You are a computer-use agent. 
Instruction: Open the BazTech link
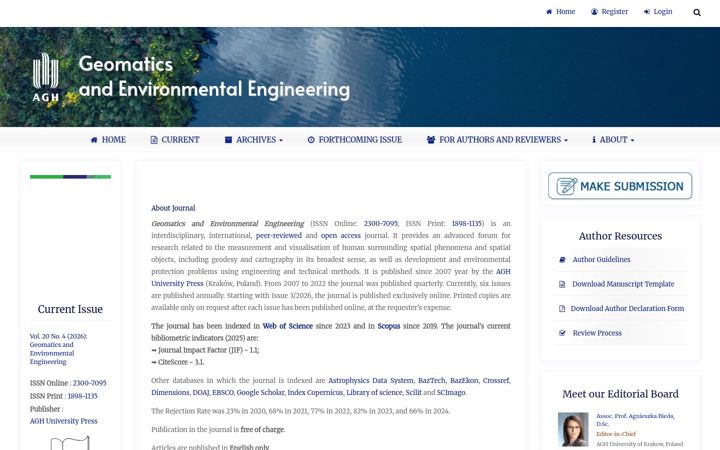pyautogui.click(x=432, y=381)
